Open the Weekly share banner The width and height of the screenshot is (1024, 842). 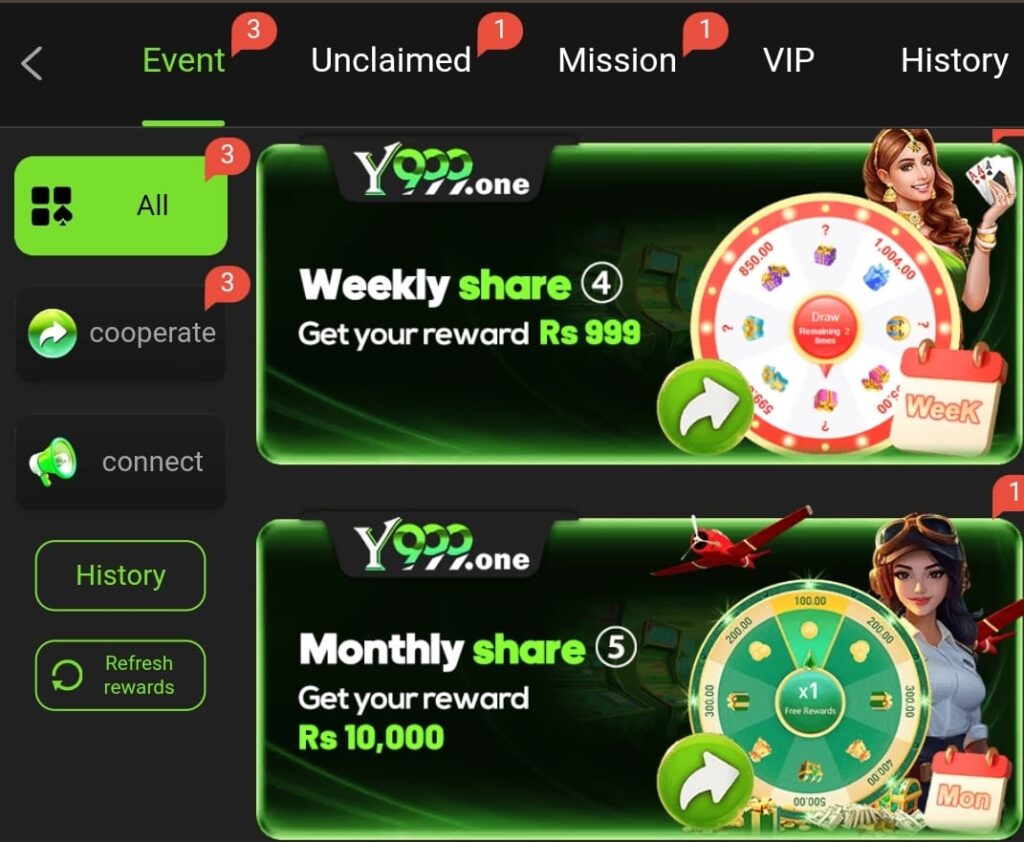tap(639, 302)
